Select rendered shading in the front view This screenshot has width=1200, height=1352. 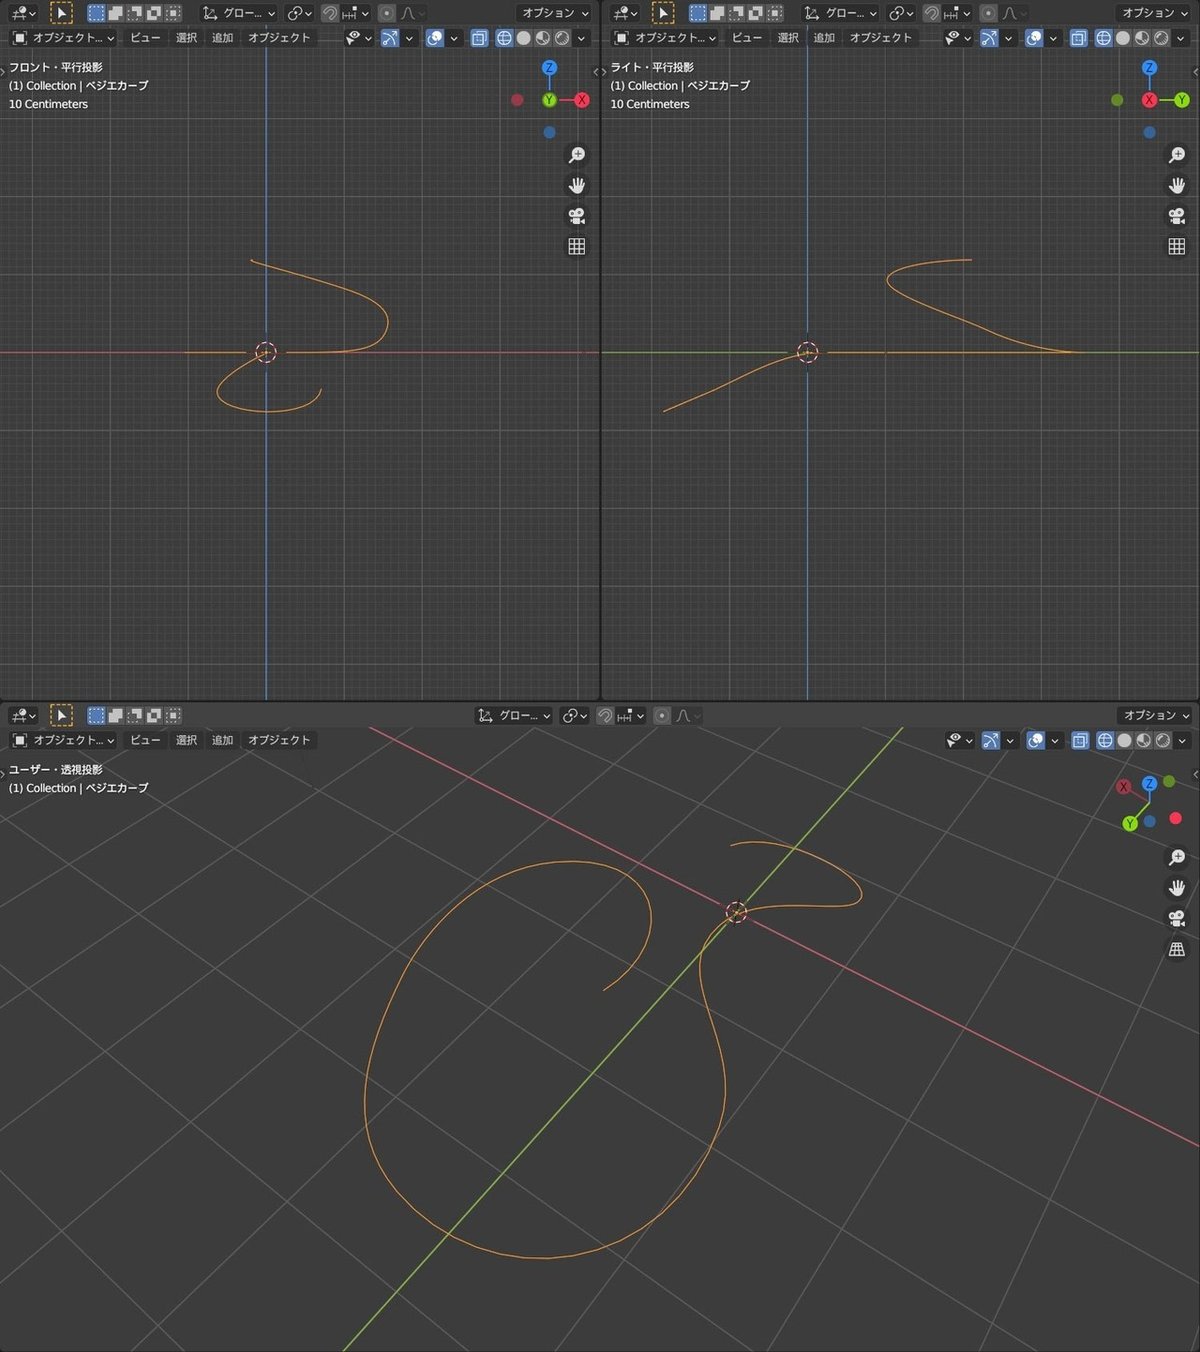tap(562, 38)
